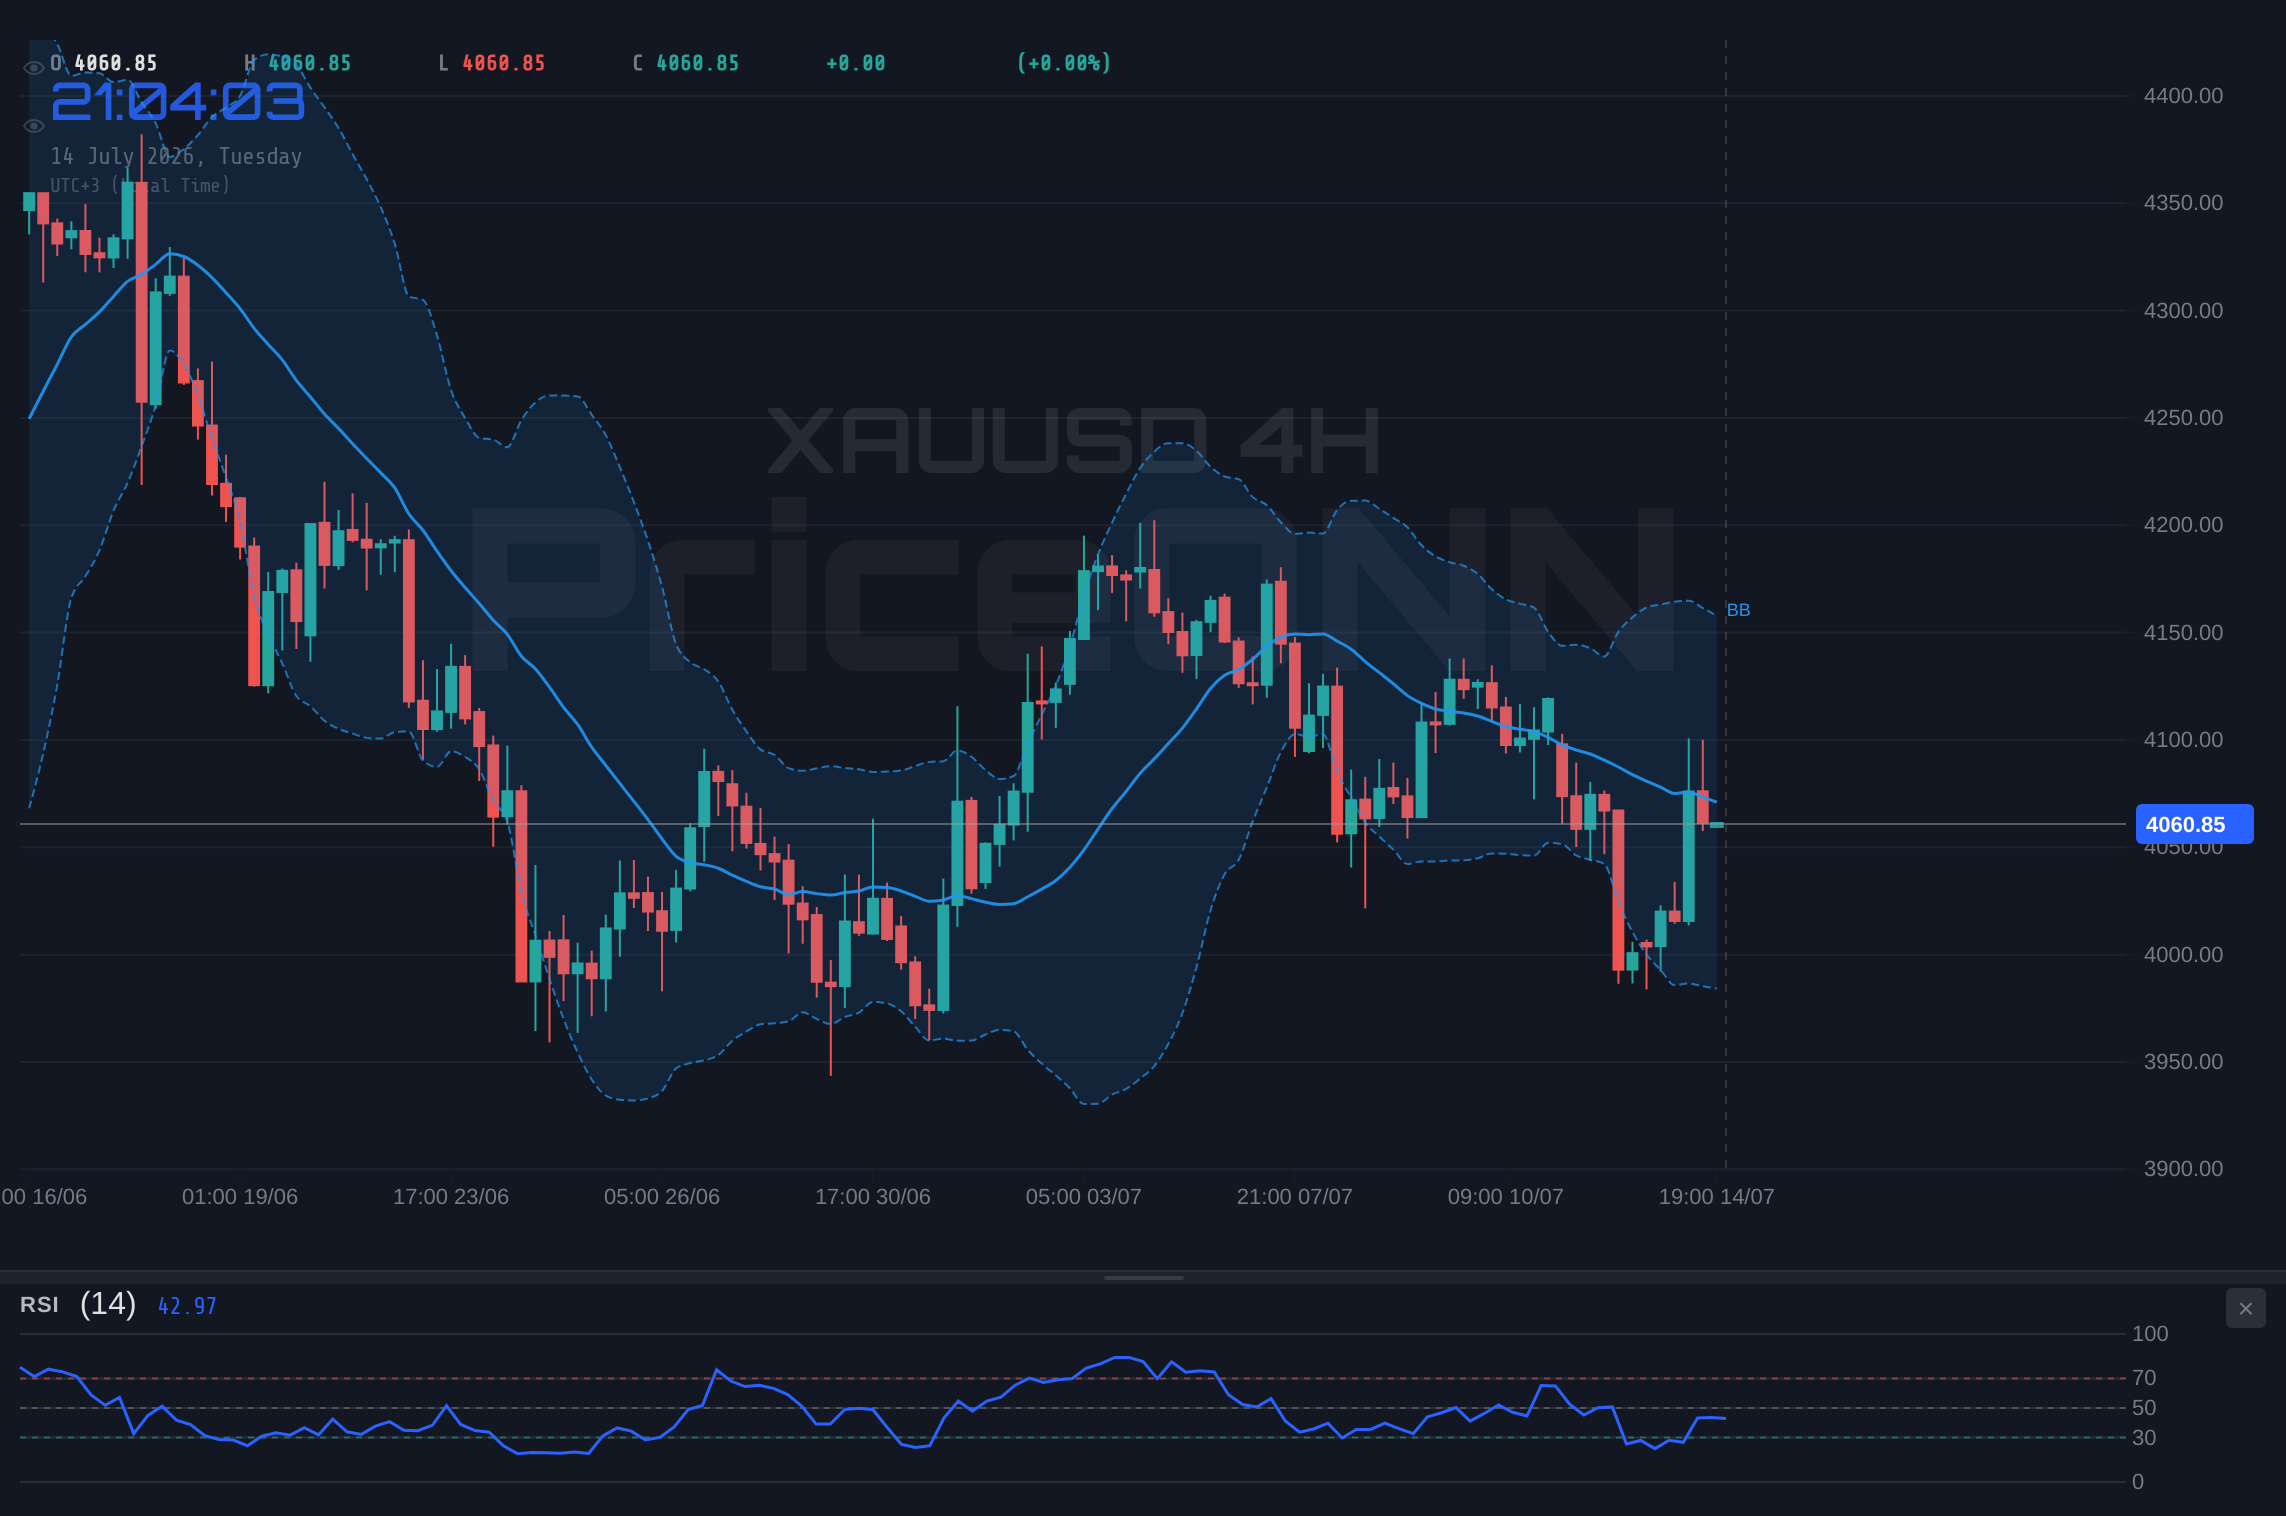
Task: Click the 3900.00 price axis label
Action: tap(2183, 1169)
